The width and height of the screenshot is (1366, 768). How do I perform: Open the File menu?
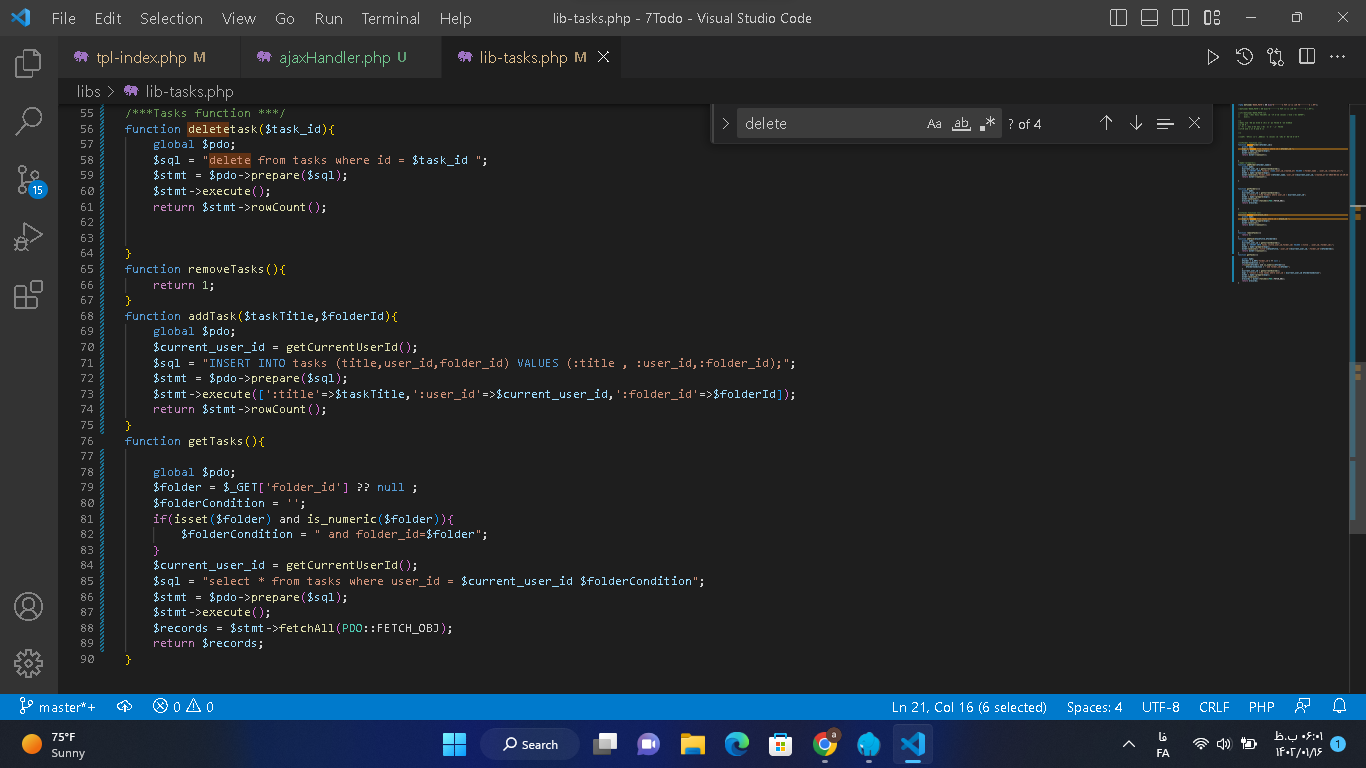coord(63,18)
